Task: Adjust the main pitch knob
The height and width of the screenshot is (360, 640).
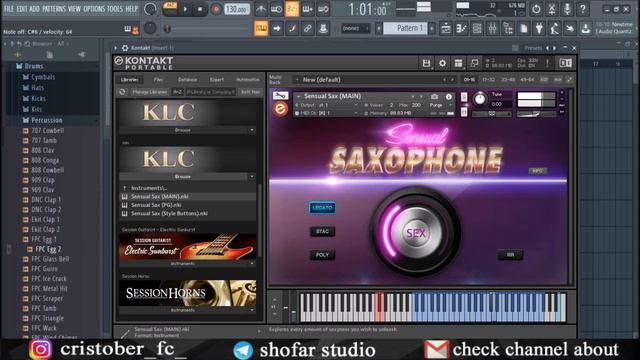Action: point(150,28)
